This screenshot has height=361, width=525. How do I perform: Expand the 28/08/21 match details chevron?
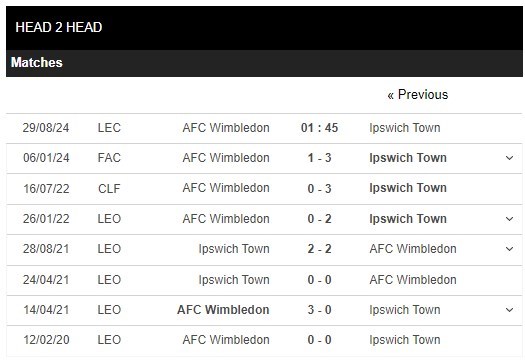point(509,249)
